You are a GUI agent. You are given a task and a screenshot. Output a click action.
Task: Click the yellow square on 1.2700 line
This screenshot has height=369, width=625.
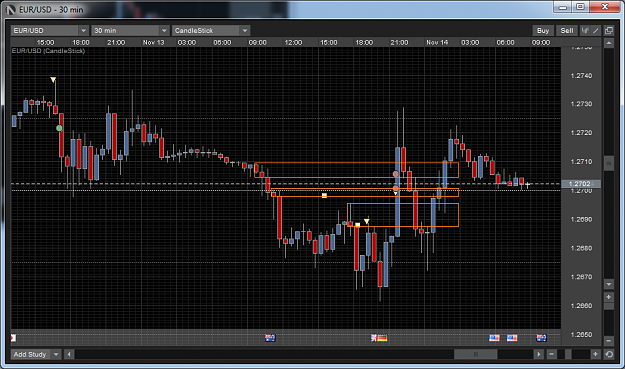tap(324, 195)
